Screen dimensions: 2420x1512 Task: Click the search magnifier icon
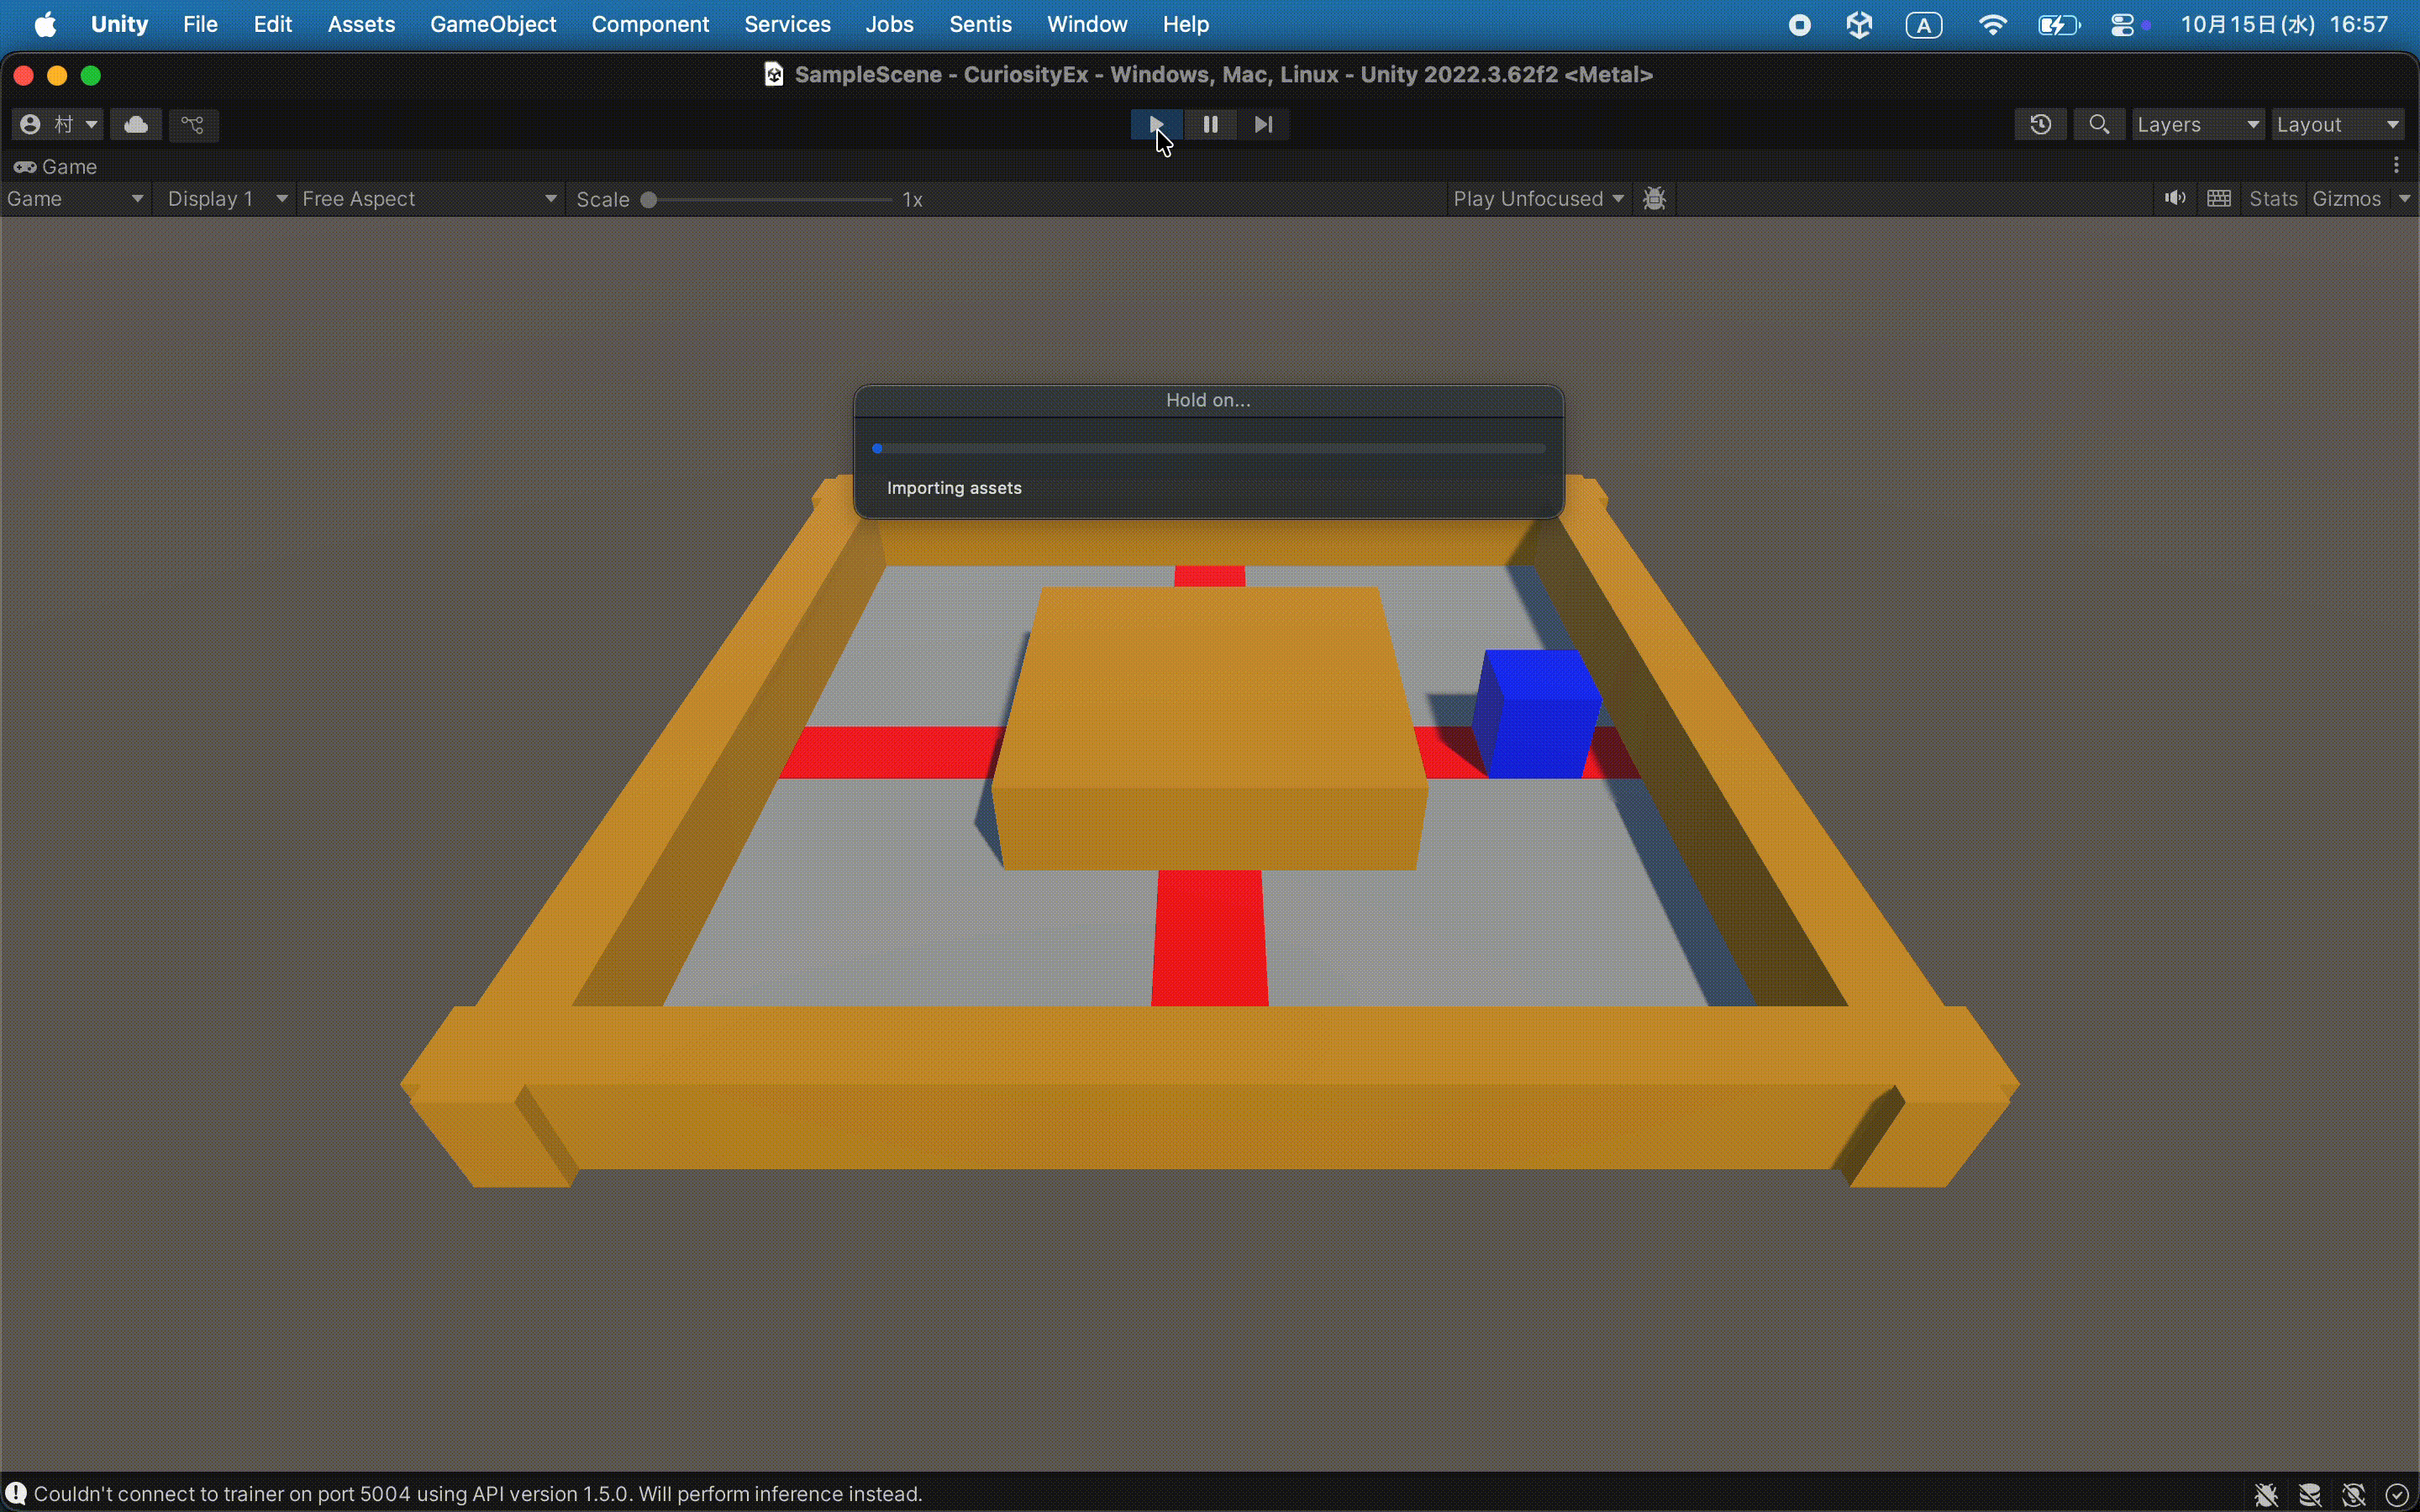tap(2098, 125)
